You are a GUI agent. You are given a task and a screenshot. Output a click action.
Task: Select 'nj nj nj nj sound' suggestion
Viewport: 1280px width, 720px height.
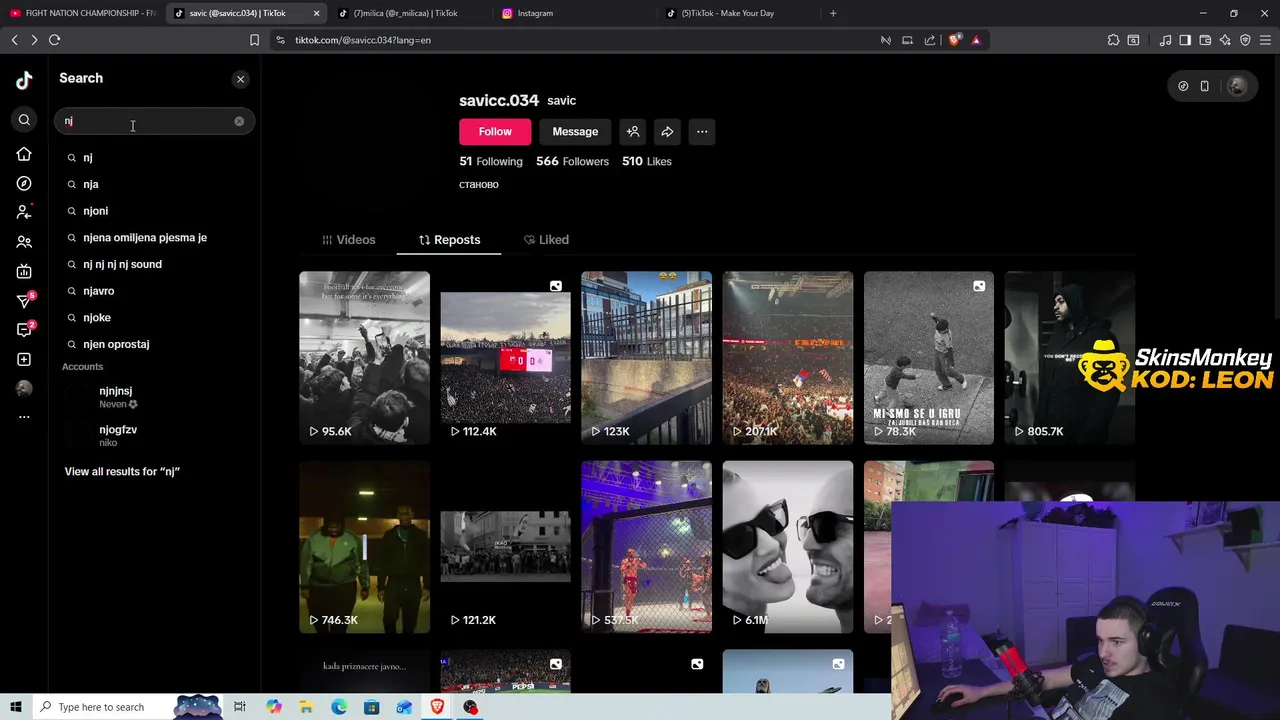[x=153, y=264]
